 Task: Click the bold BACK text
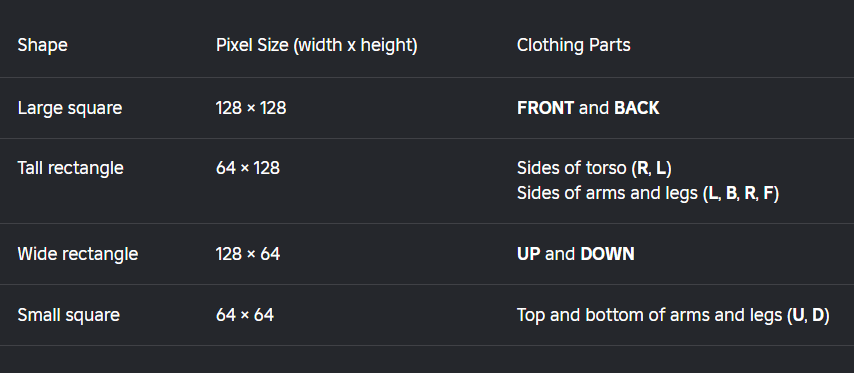click(637, 108)
